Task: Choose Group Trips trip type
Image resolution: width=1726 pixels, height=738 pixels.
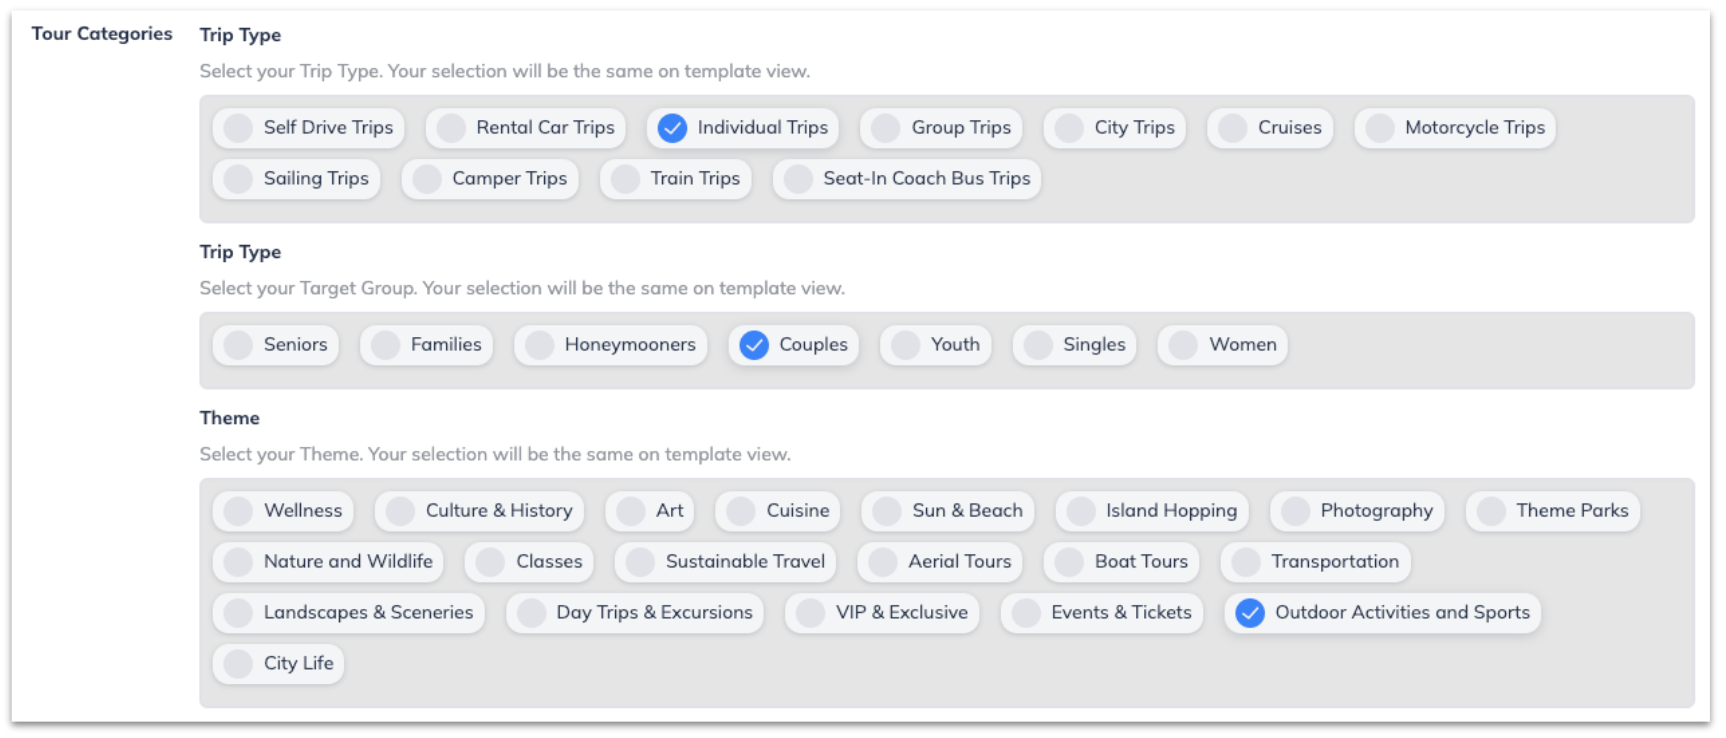Action: (942, 128)
